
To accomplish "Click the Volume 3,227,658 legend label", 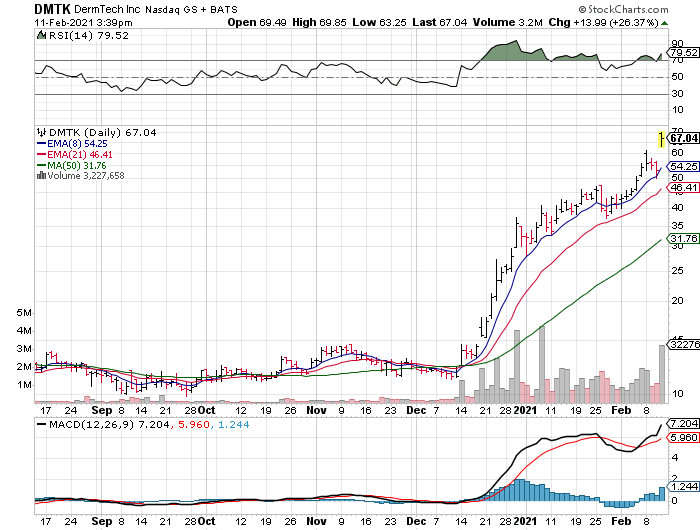I will point(86,175).
